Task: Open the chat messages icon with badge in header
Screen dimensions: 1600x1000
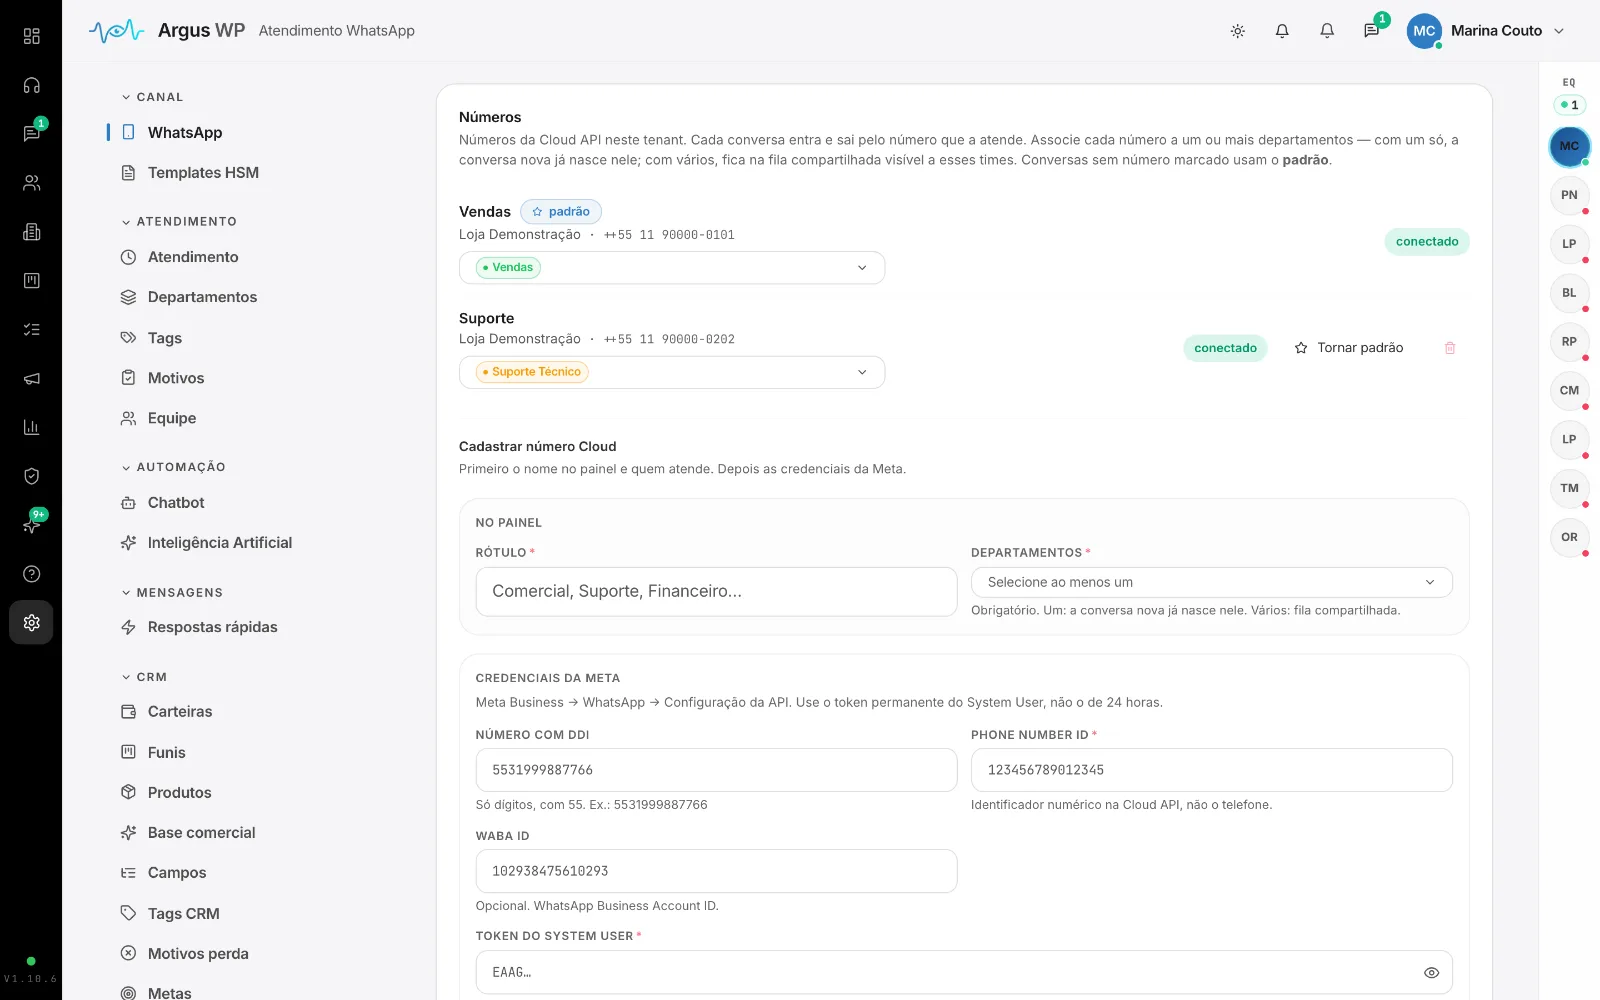Action: (x=1371, y=31)
